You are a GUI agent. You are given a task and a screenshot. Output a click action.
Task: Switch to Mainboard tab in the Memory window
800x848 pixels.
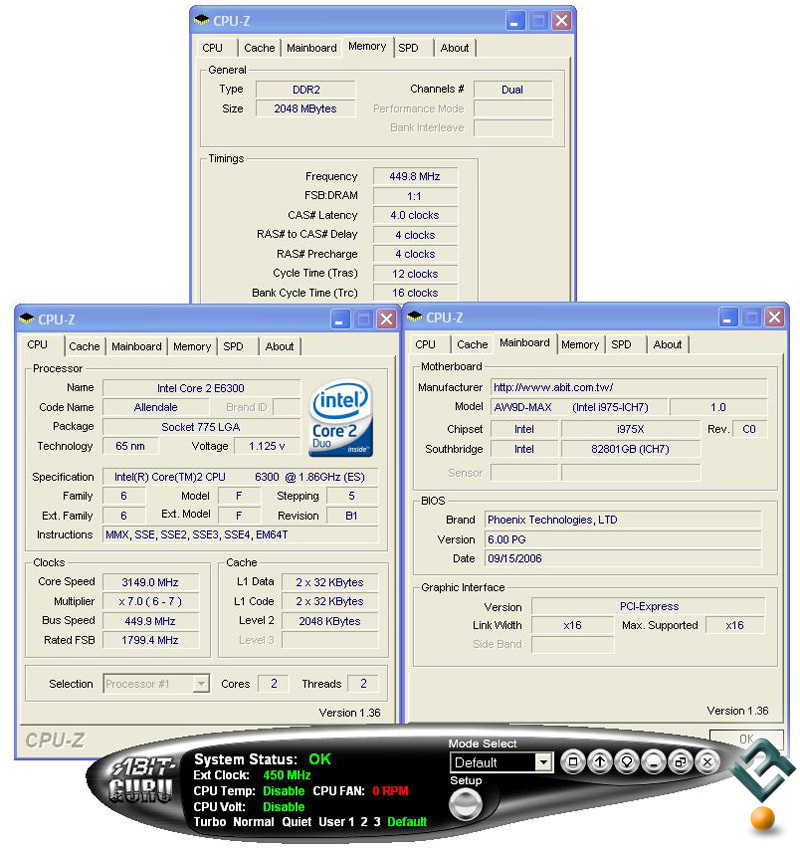pos(312,48)
